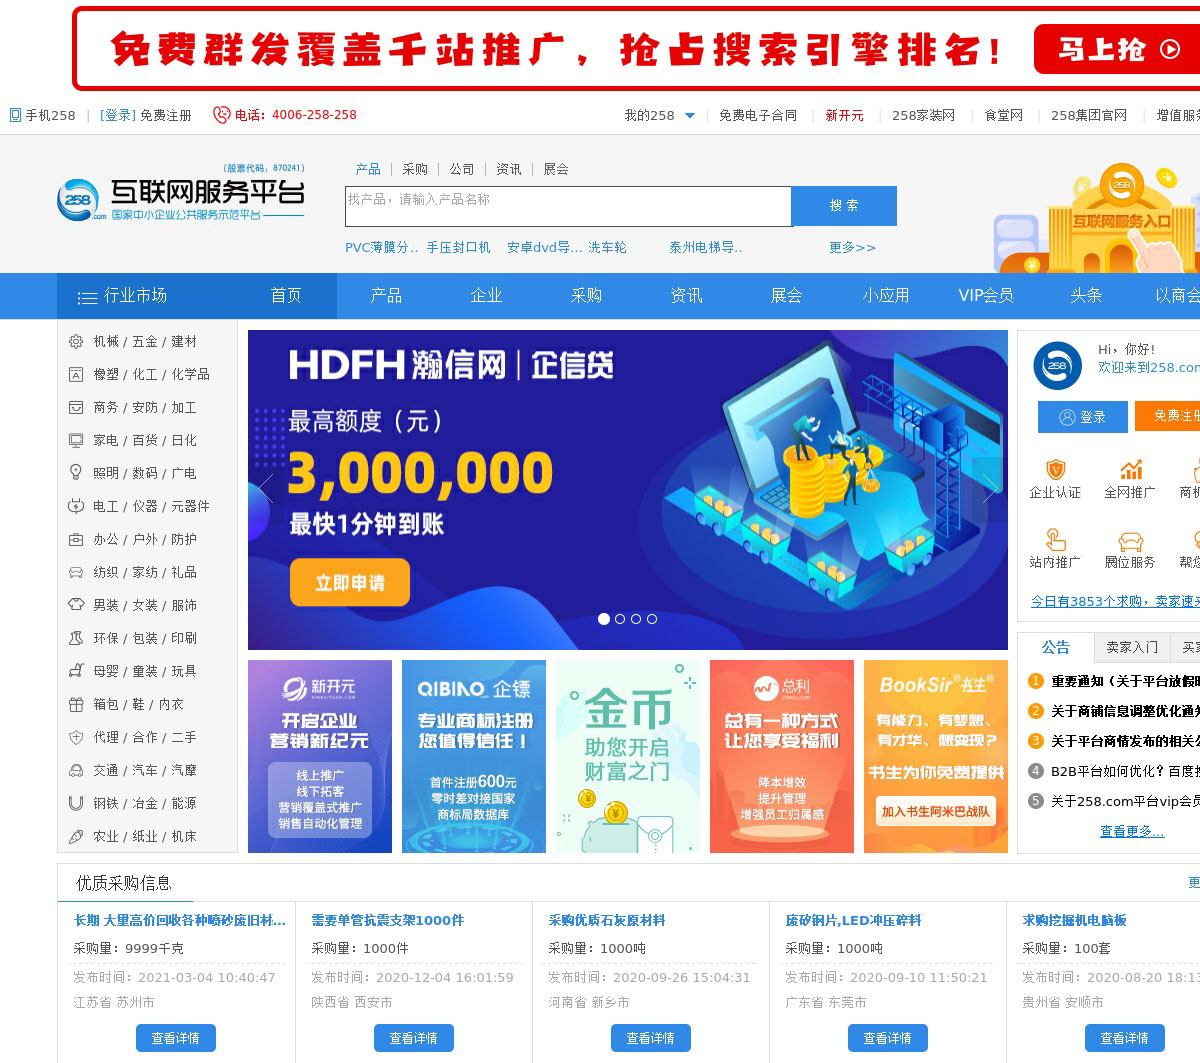Click the 258 round avatar icon

[x=1058, y=366]
